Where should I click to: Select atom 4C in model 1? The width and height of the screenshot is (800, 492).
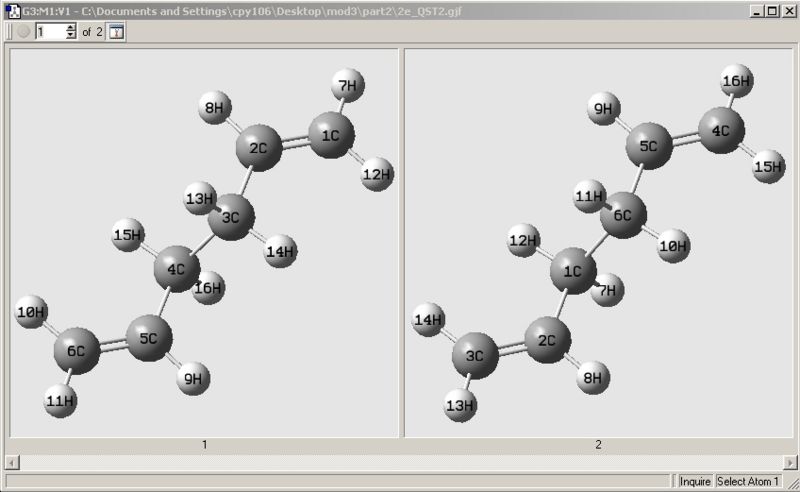(177, 269)
